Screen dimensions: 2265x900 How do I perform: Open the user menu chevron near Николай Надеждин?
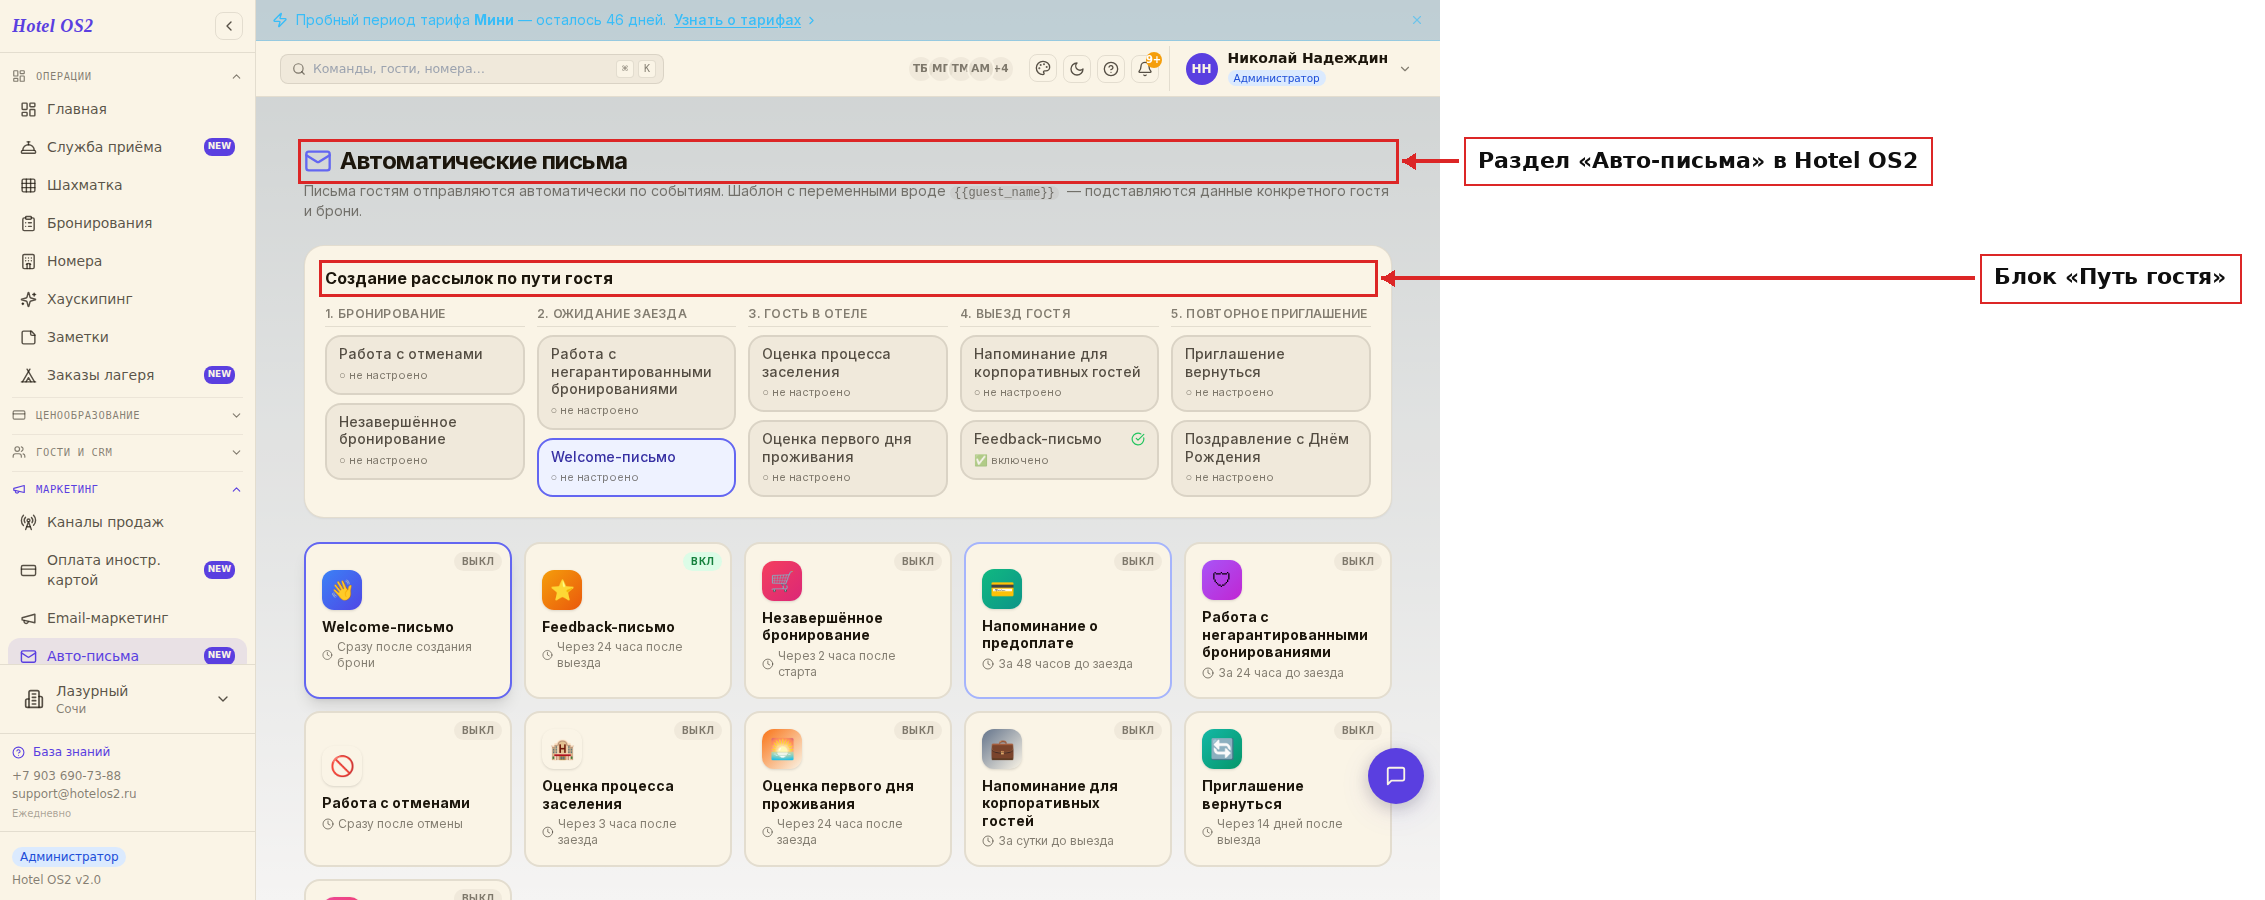(1405, 69)
